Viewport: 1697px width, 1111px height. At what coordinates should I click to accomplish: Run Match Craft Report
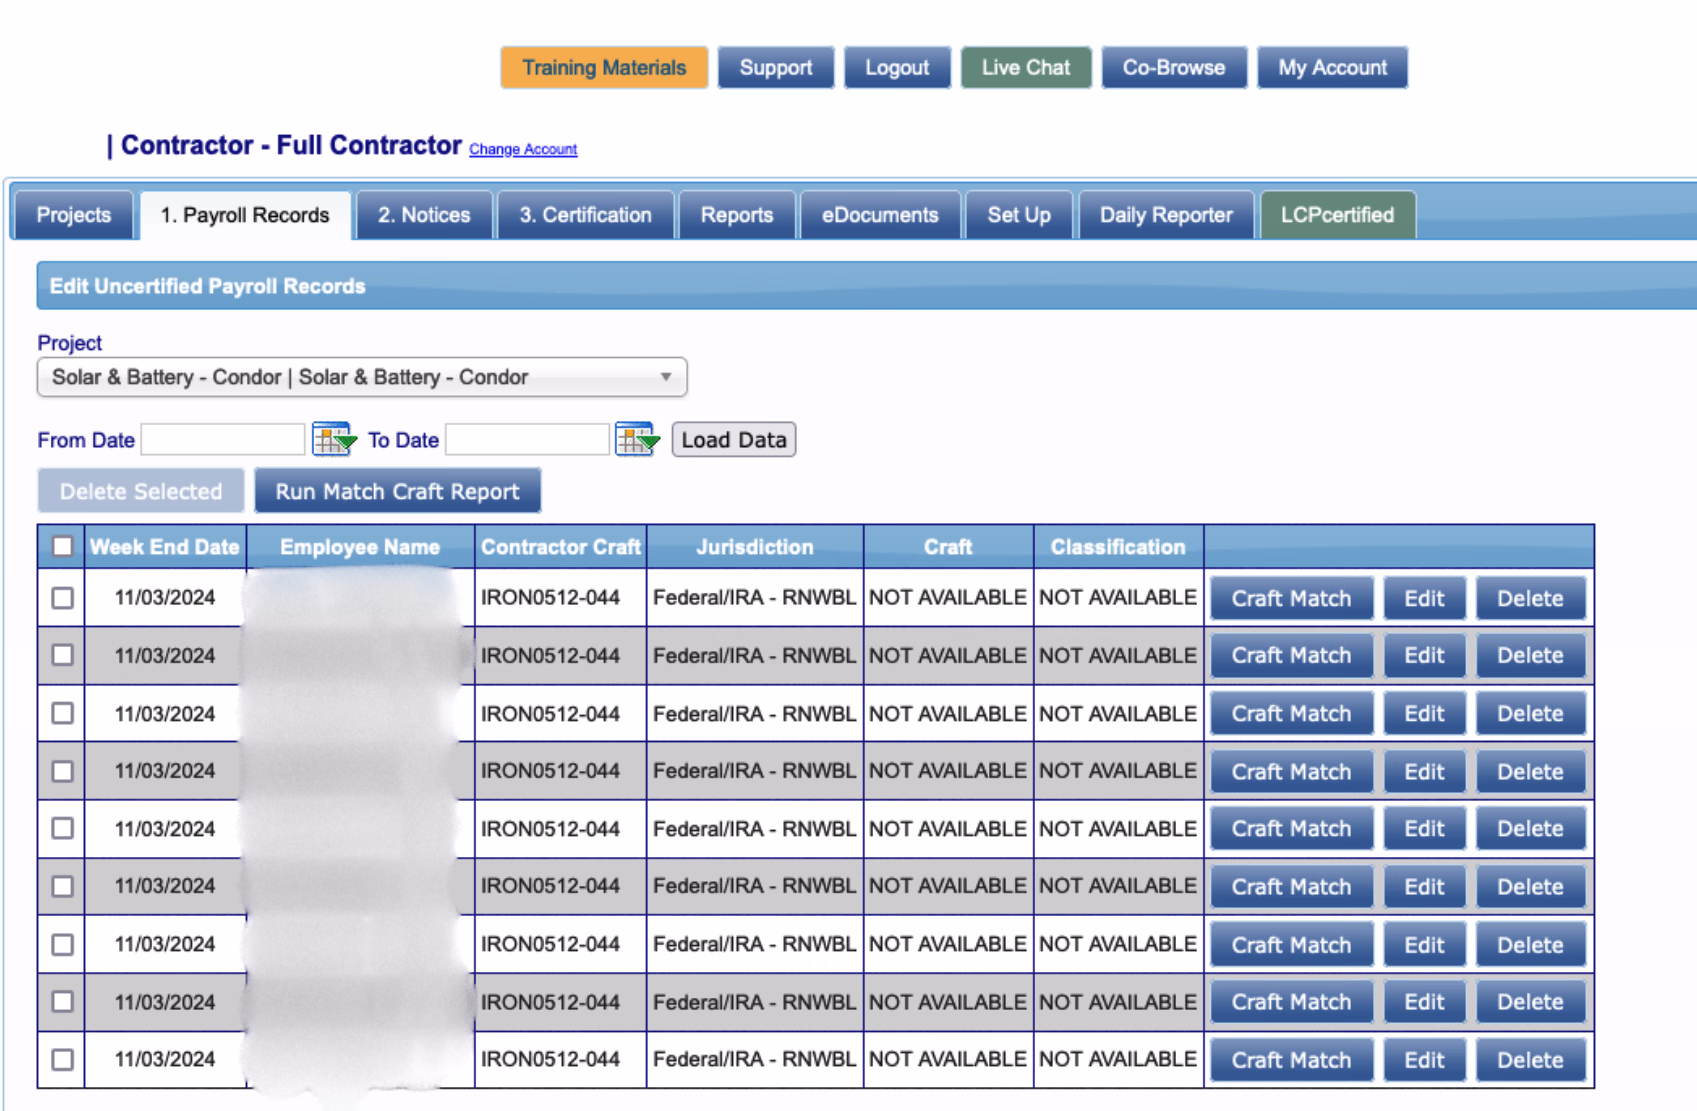pos(398,491)
